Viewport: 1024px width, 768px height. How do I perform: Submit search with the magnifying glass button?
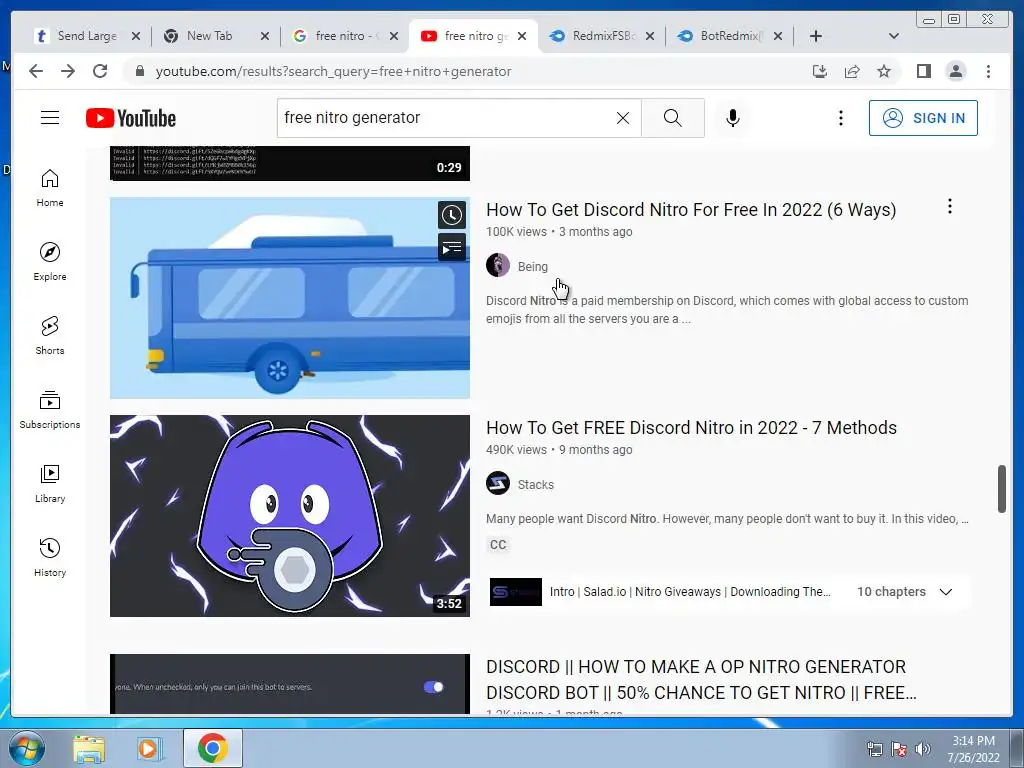tap(673, 118)
